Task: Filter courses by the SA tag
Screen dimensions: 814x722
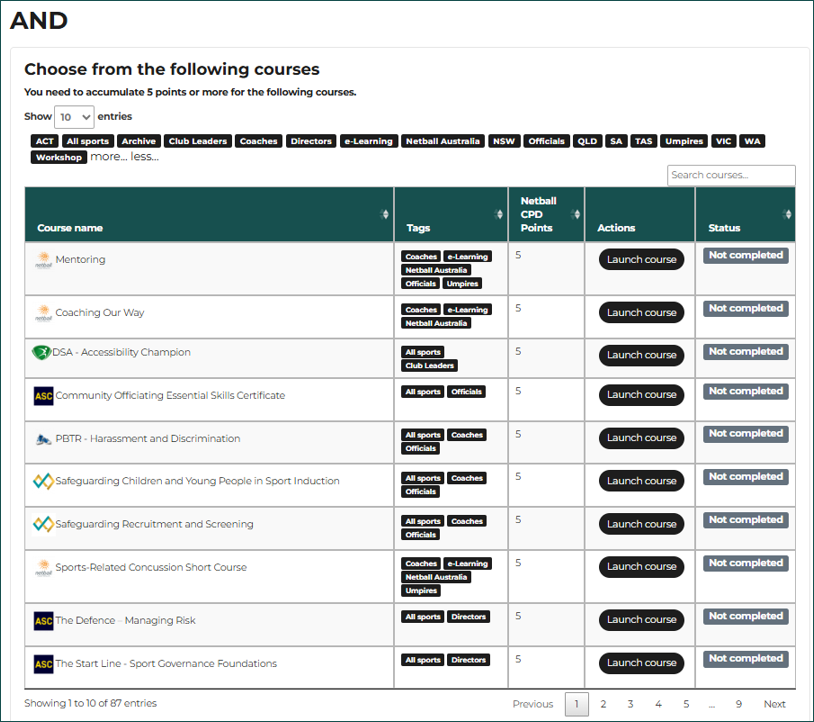Action: 616,141
